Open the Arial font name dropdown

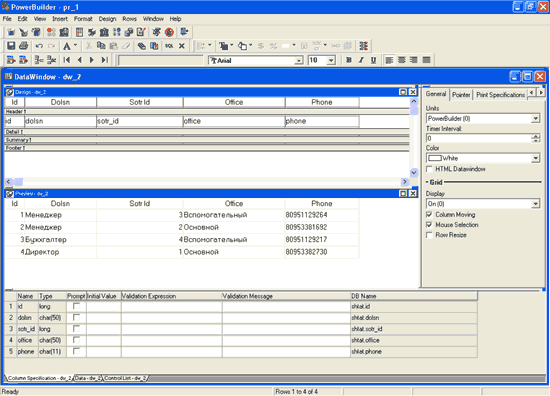coord(299,60)
